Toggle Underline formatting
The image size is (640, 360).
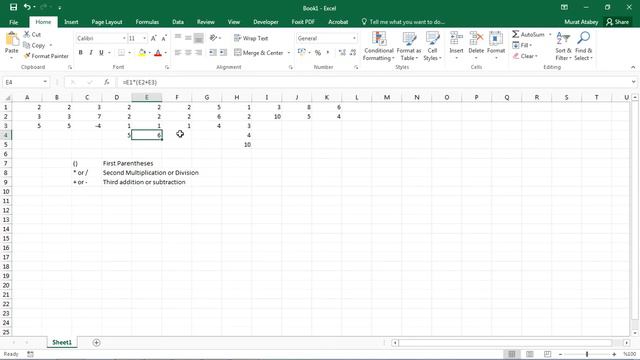pyautogui.click(x=101, y=53)
